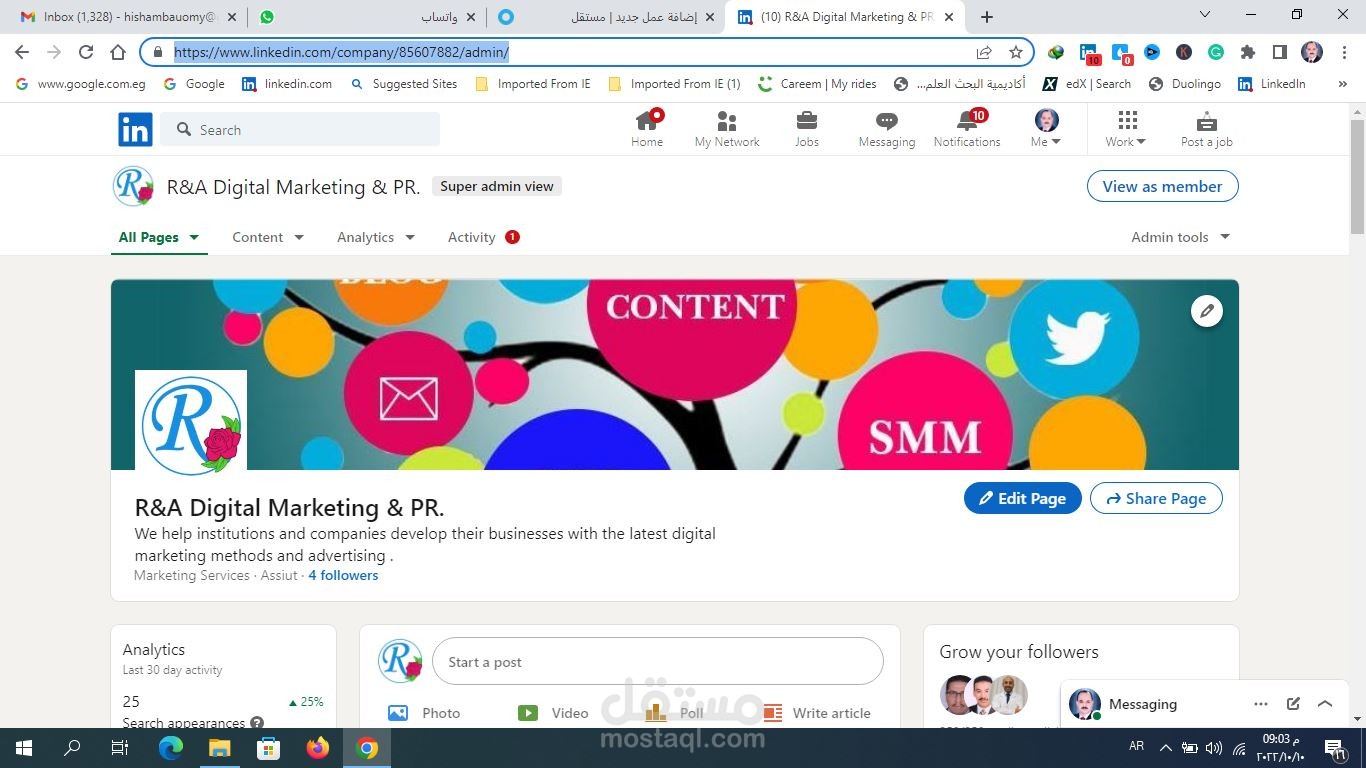1366x768 pixels.
Task: Expand the Work apps grid menu
Action: (x=1127, y=129)
